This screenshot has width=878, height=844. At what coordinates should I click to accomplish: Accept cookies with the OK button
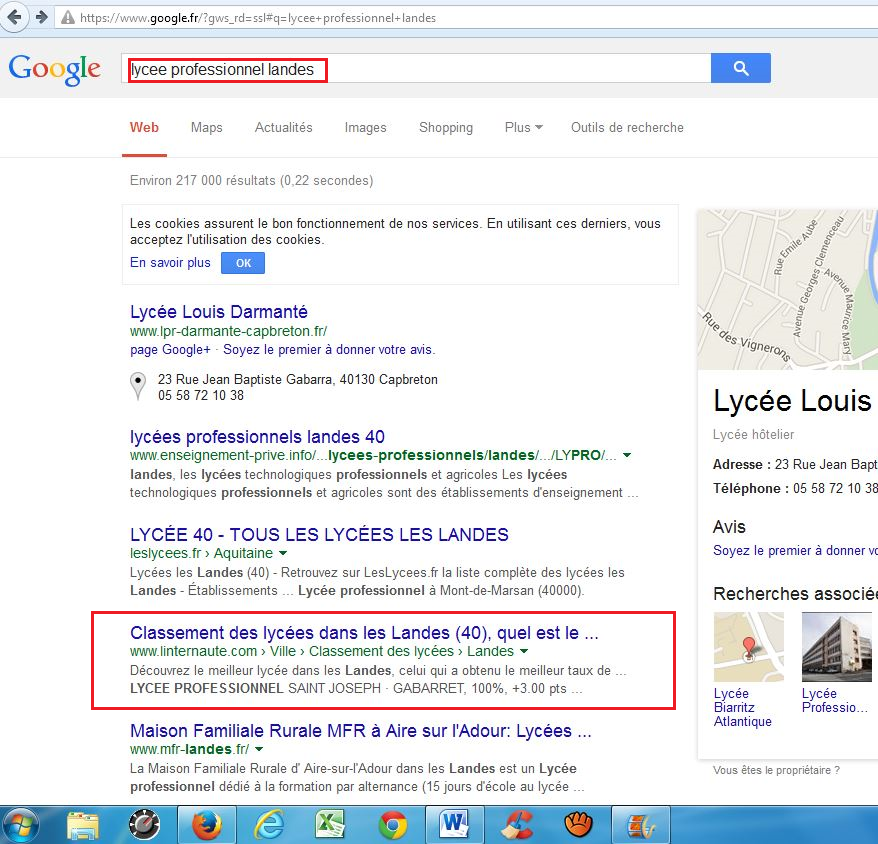243,263
